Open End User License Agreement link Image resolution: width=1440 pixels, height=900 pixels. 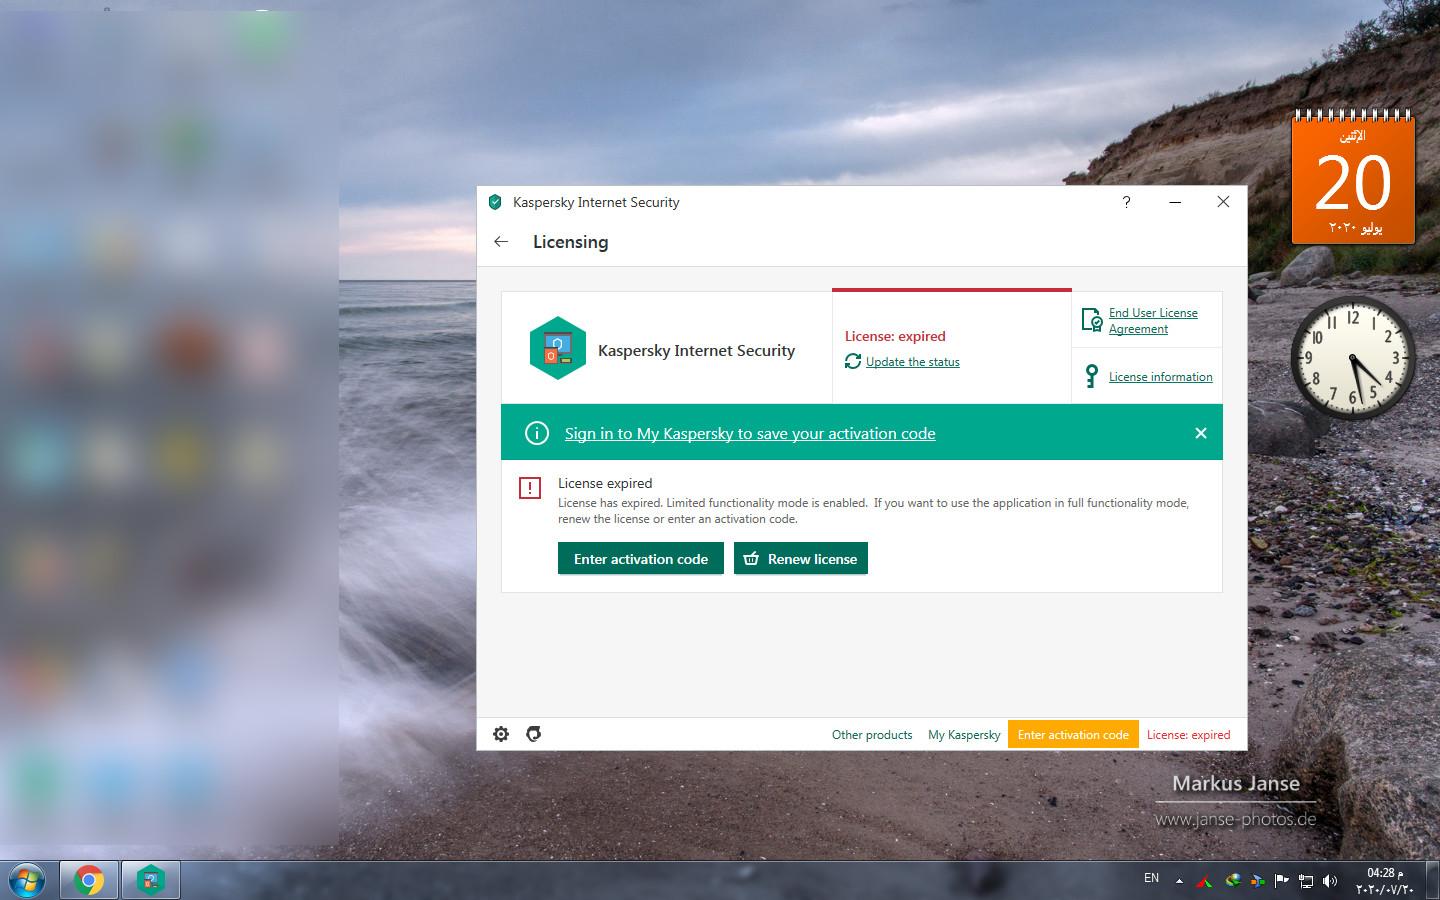(x=1153, y=320)
